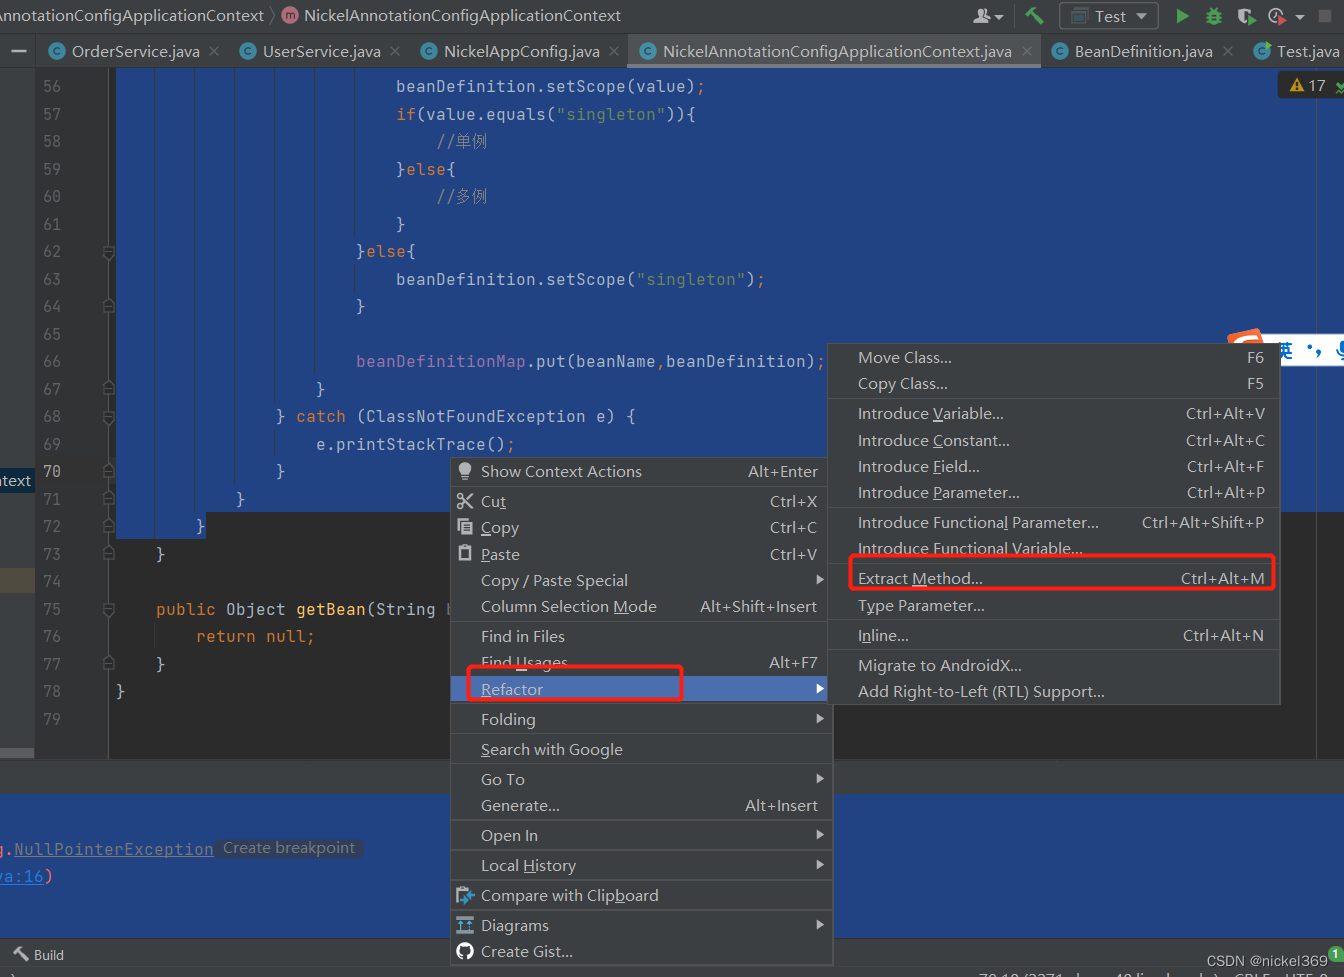Viewport: 1344px width, 977px height.
Task: Choose Copy Class... from the submenu
Action: [x=1055, y=383]
